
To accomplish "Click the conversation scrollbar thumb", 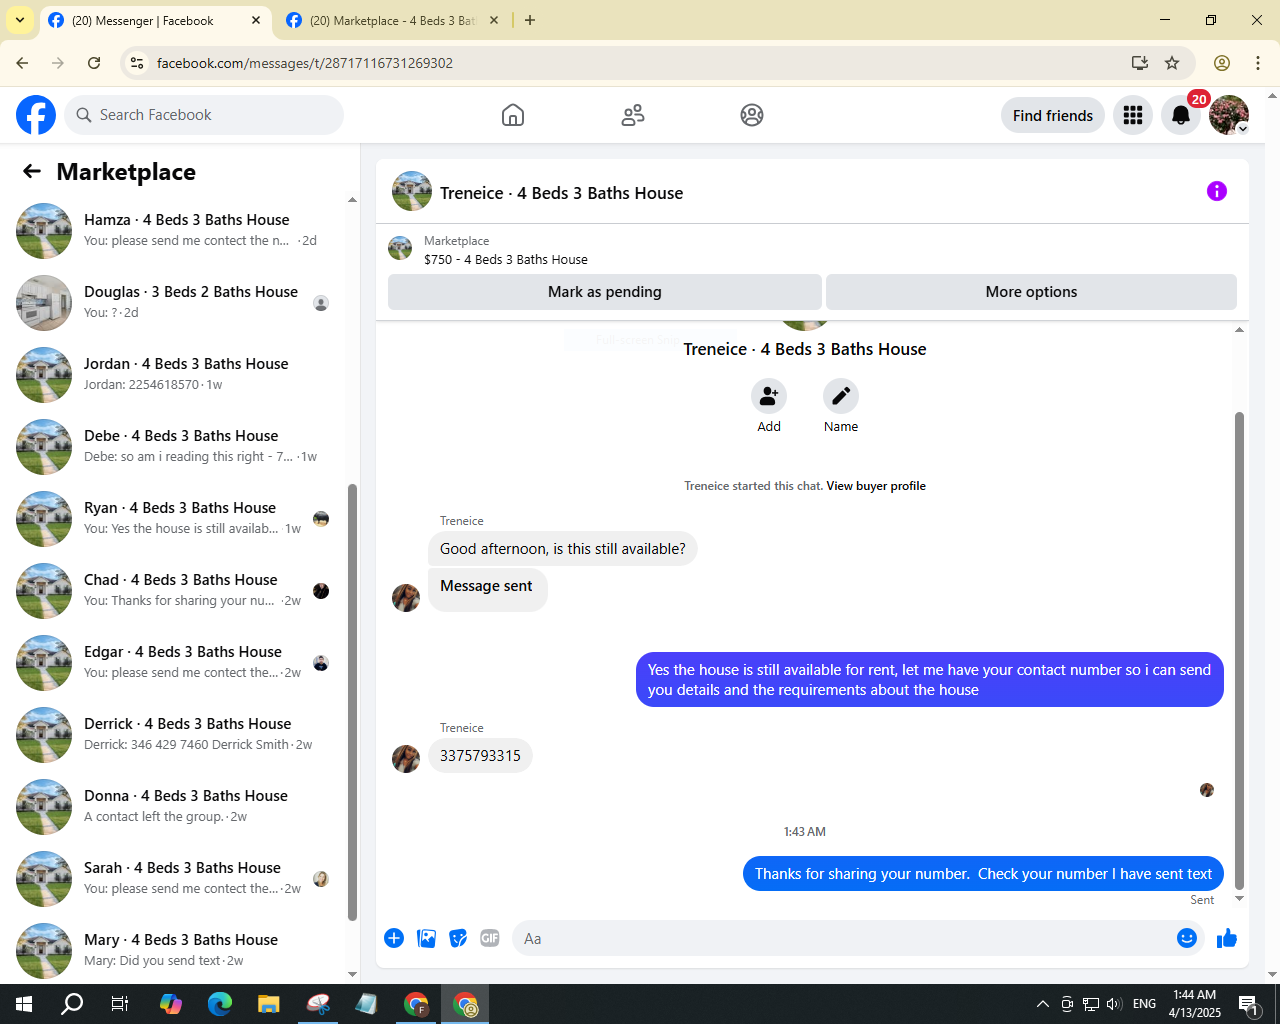I will pos(1240,650).
